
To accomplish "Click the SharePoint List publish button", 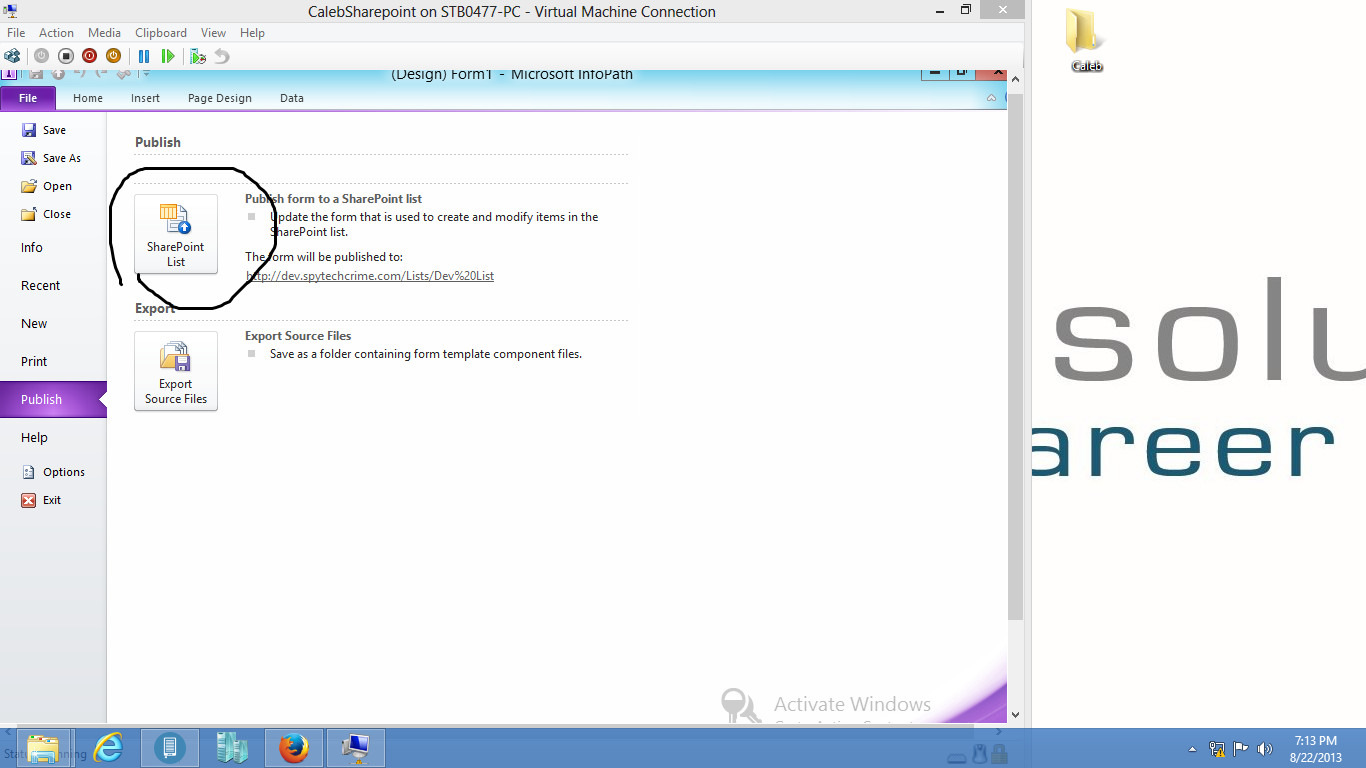I will pos(176,234).
